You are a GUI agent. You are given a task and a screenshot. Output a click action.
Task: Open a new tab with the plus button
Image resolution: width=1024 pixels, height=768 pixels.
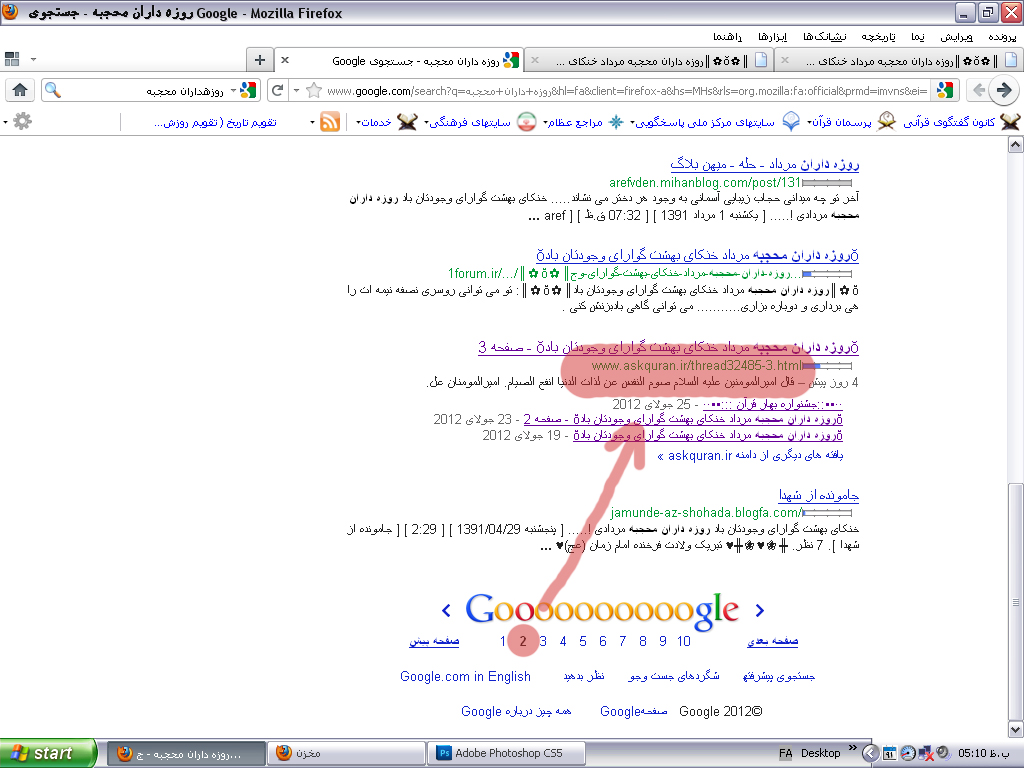pyautogui.click(x=259, y=60)
